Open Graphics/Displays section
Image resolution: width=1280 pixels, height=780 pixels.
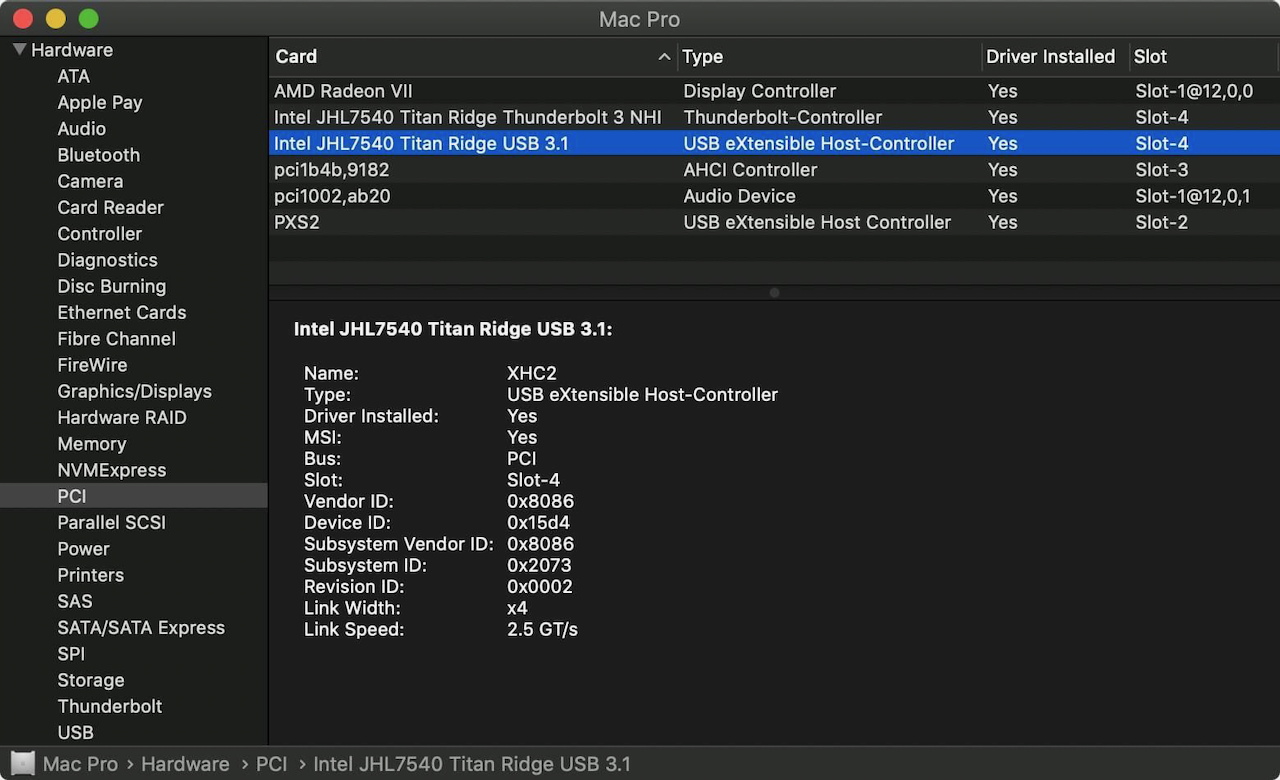coord(134,391)
